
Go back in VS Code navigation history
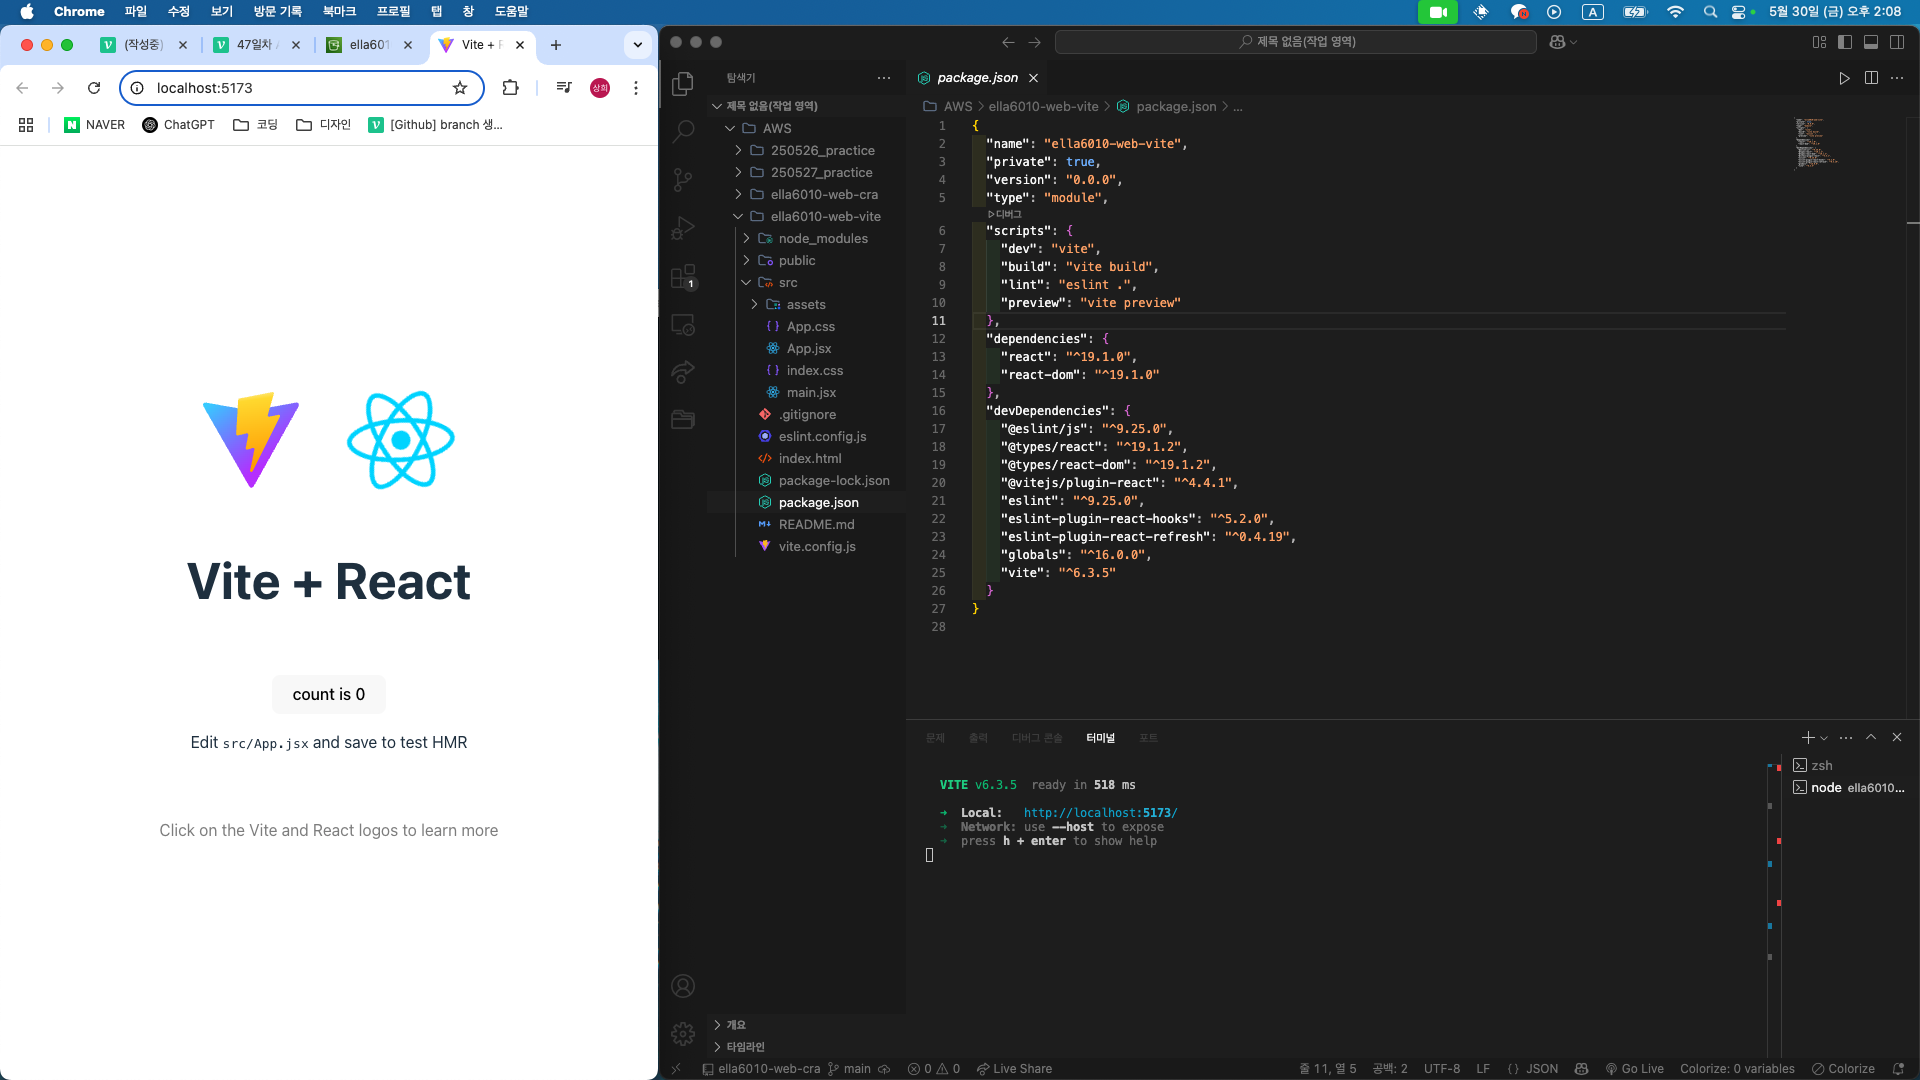tap(1008, 42)
